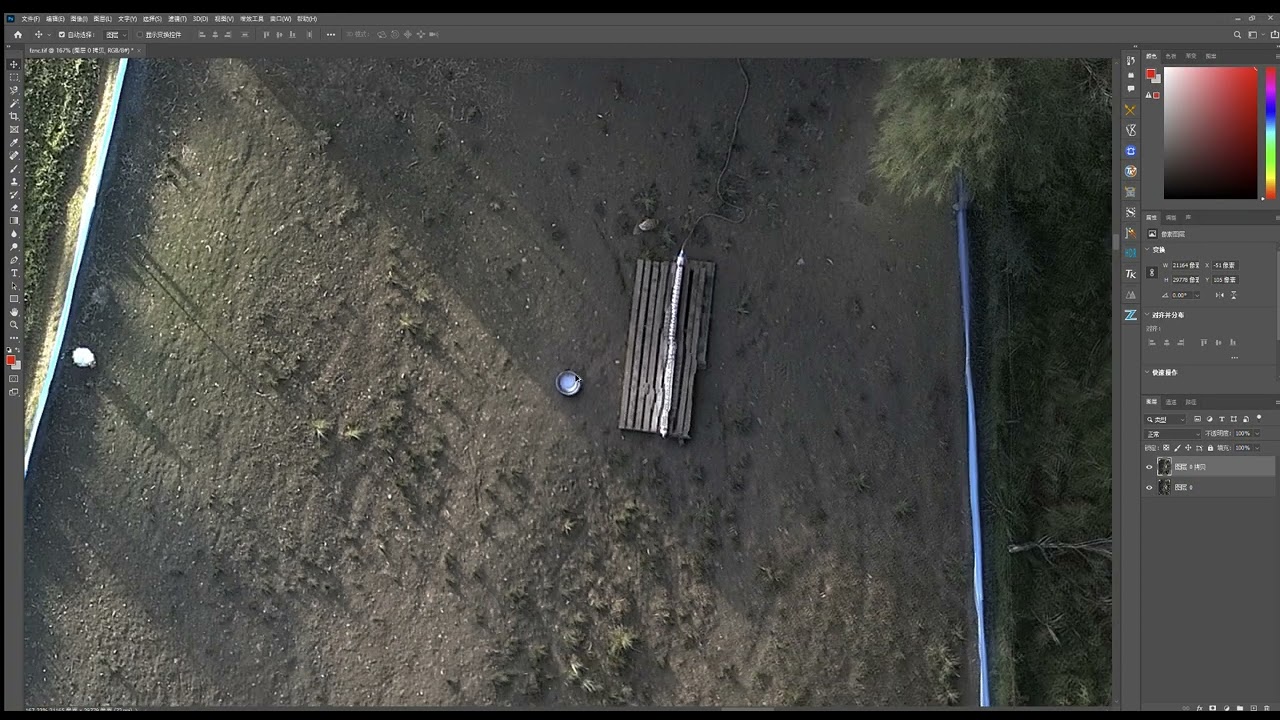Select the '图层 0' layer thumbnail

(1164, 487)
